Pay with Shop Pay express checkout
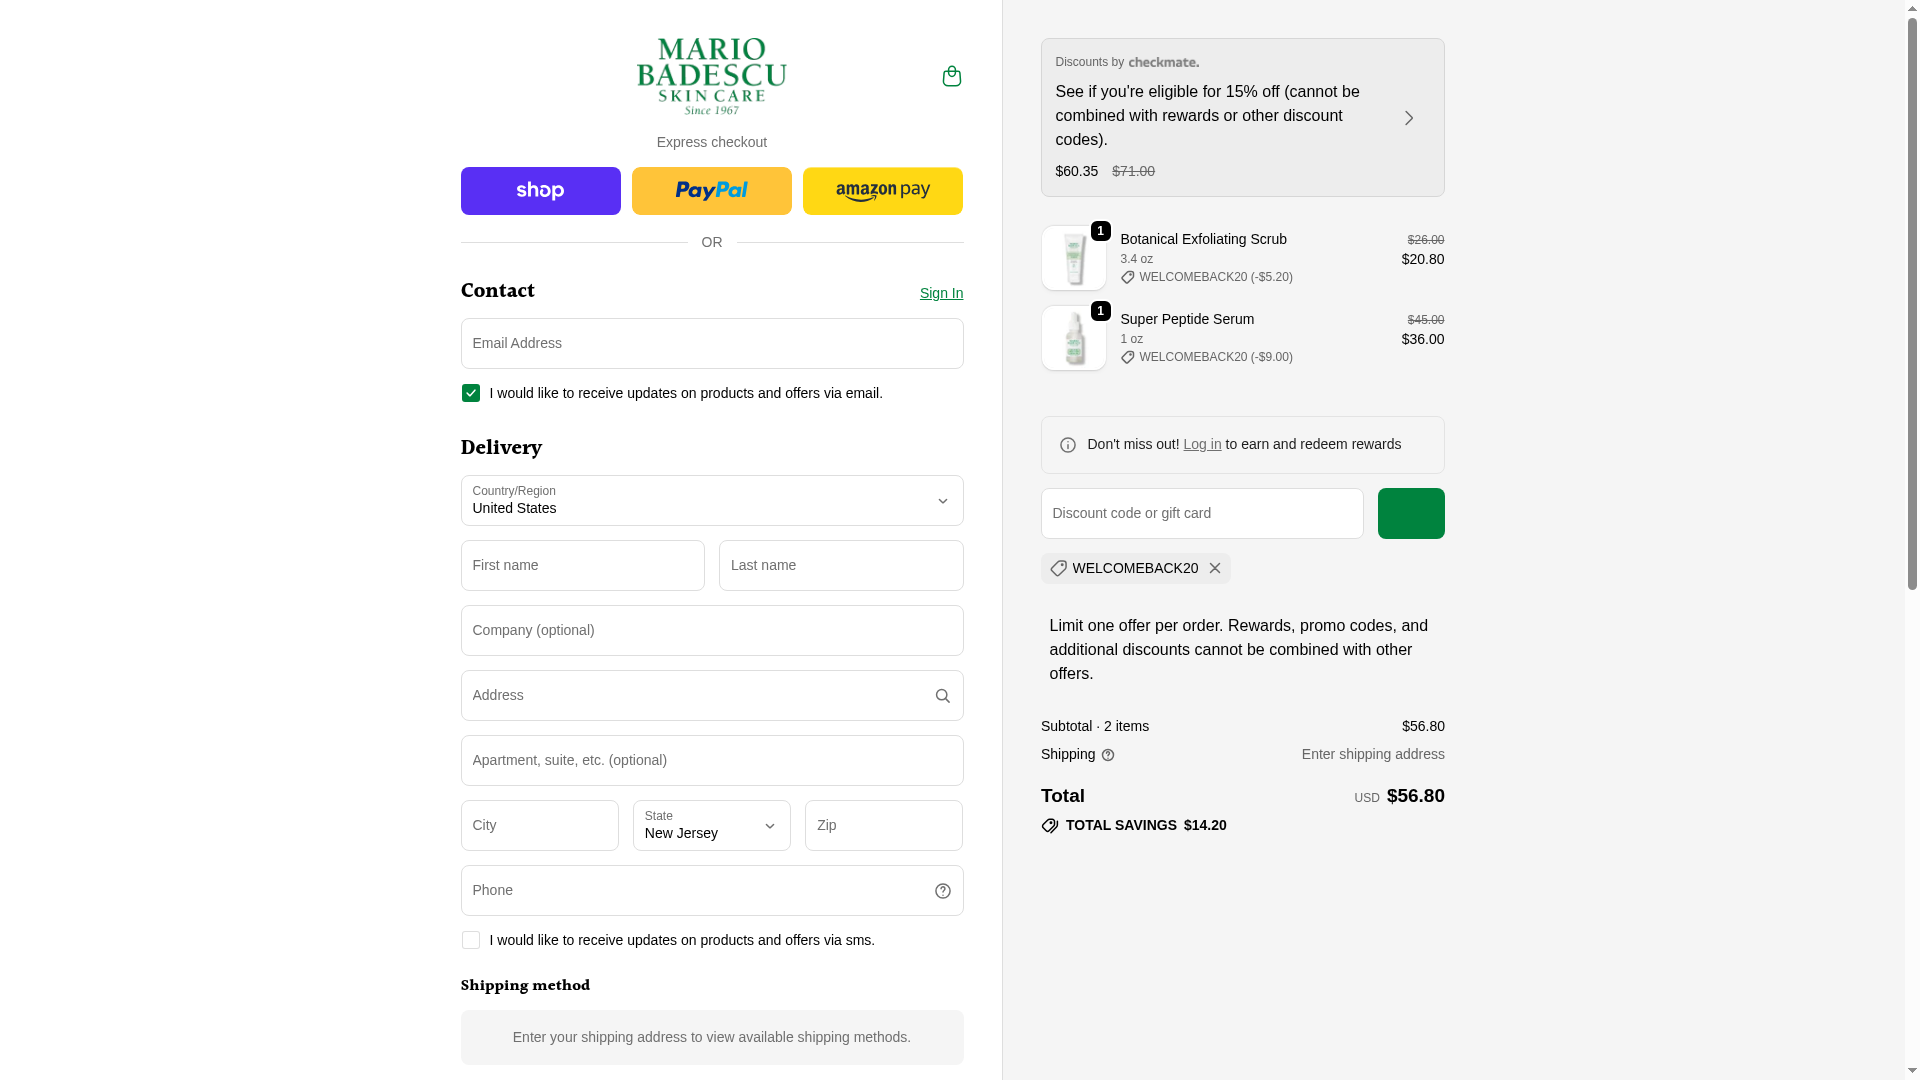The width and height of the screenshot is (1920, 1080). click(540, 191)
